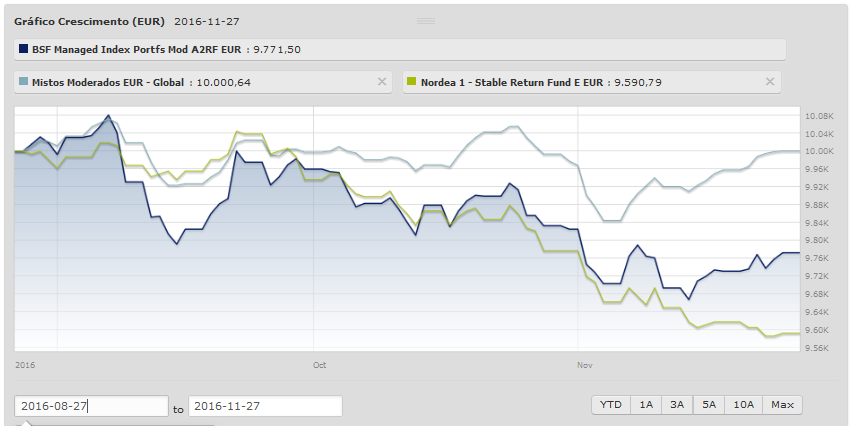Show the 10A period on chart
Viewport: 853px width, 426px height.
pos(743,405)
